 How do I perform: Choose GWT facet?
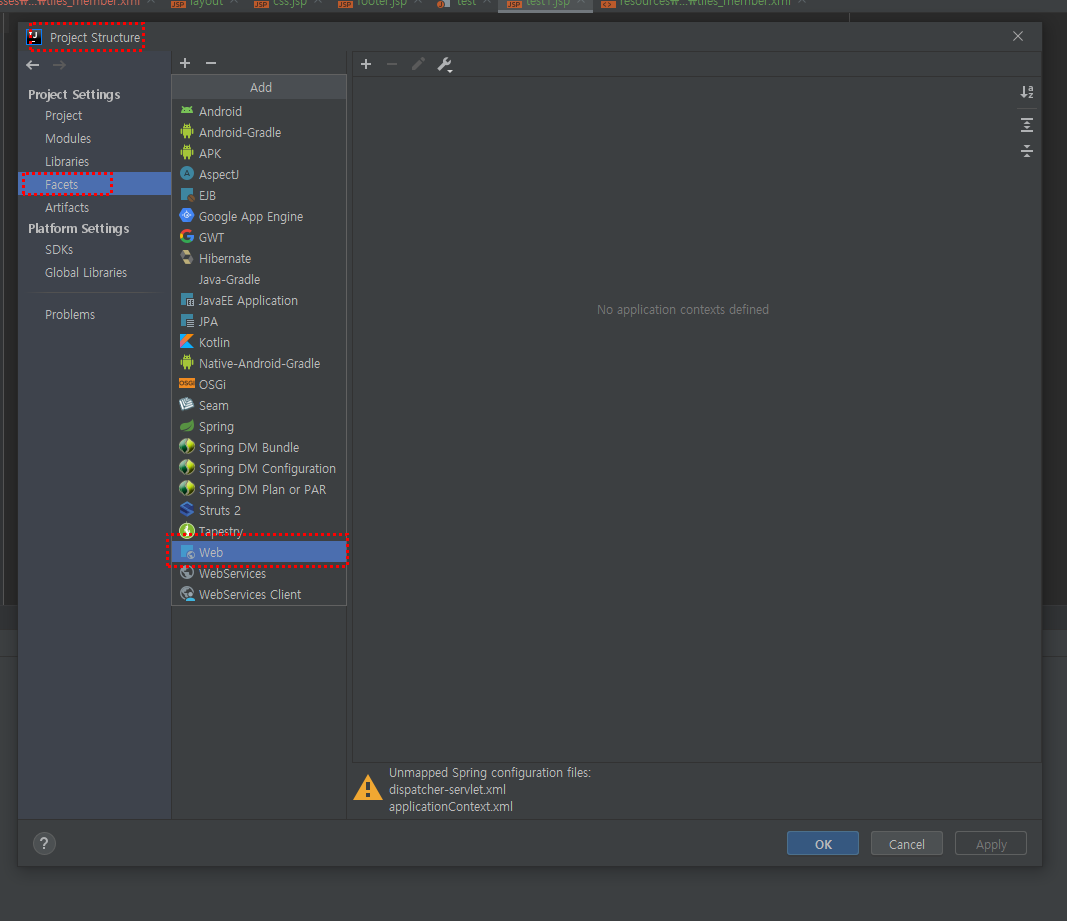coord(259,238)
